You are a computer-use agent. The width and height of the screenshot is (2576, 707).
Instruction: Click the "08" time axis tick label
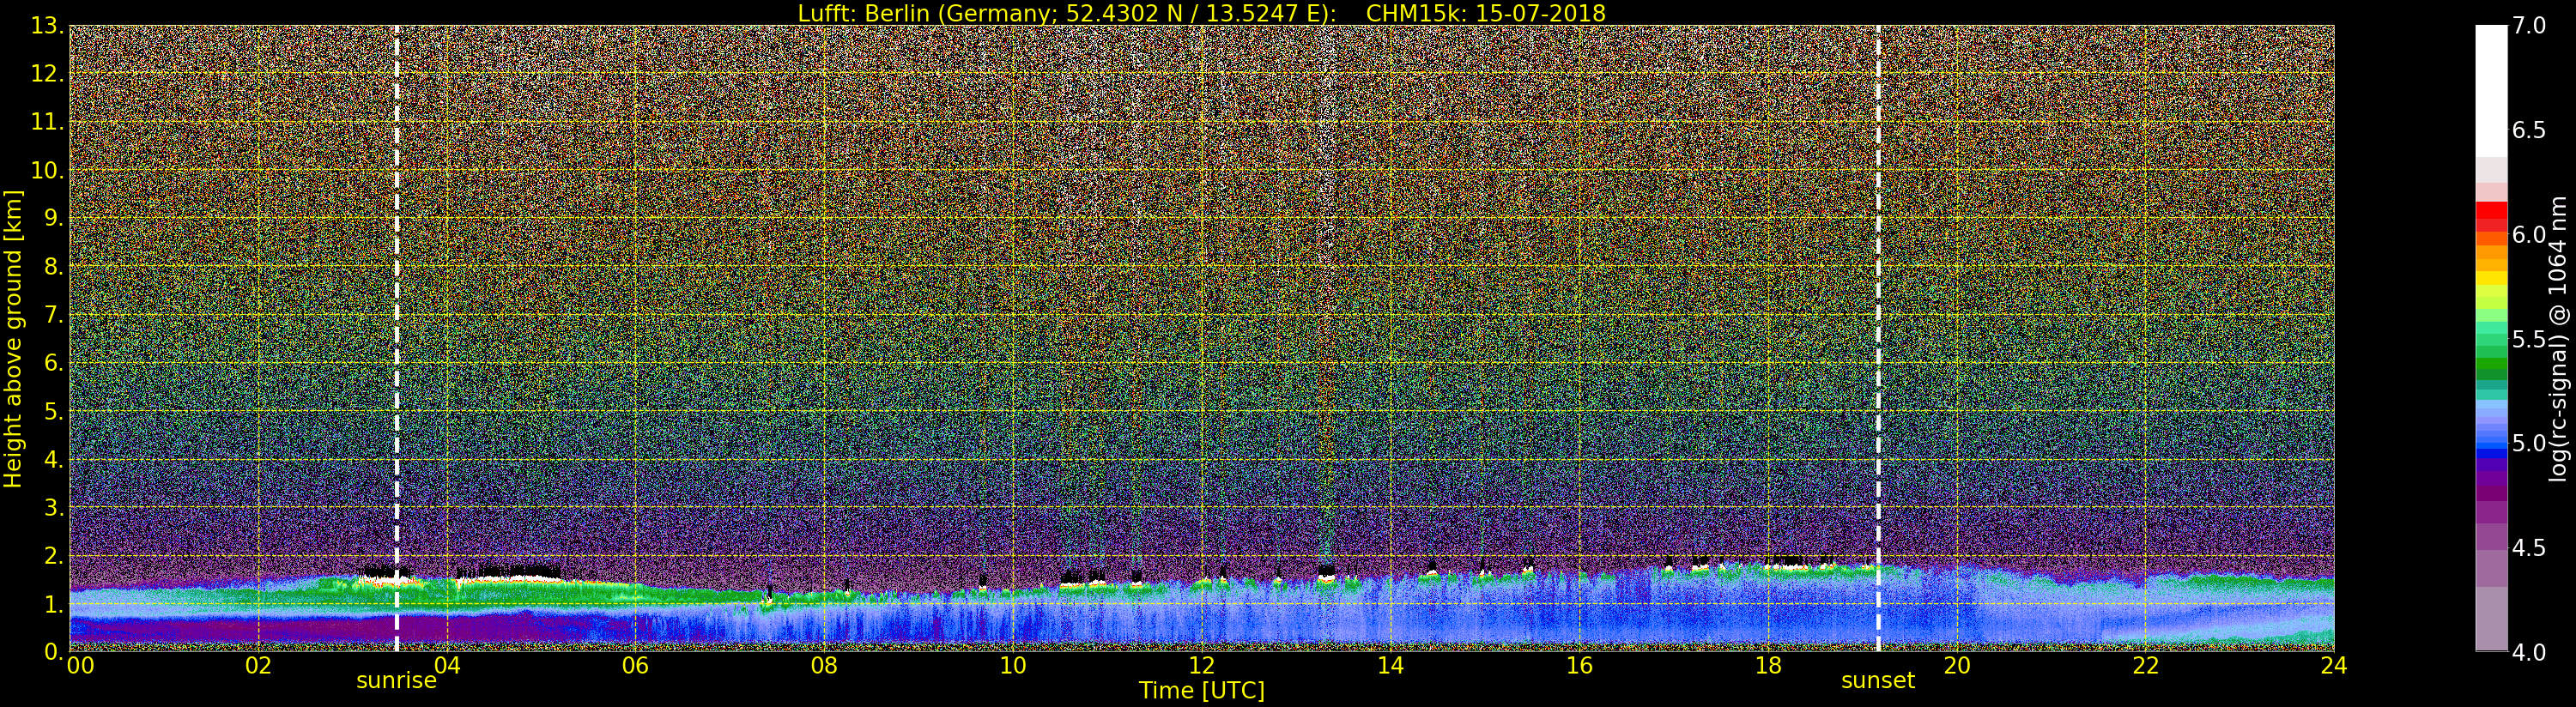[x=824, y=666]
